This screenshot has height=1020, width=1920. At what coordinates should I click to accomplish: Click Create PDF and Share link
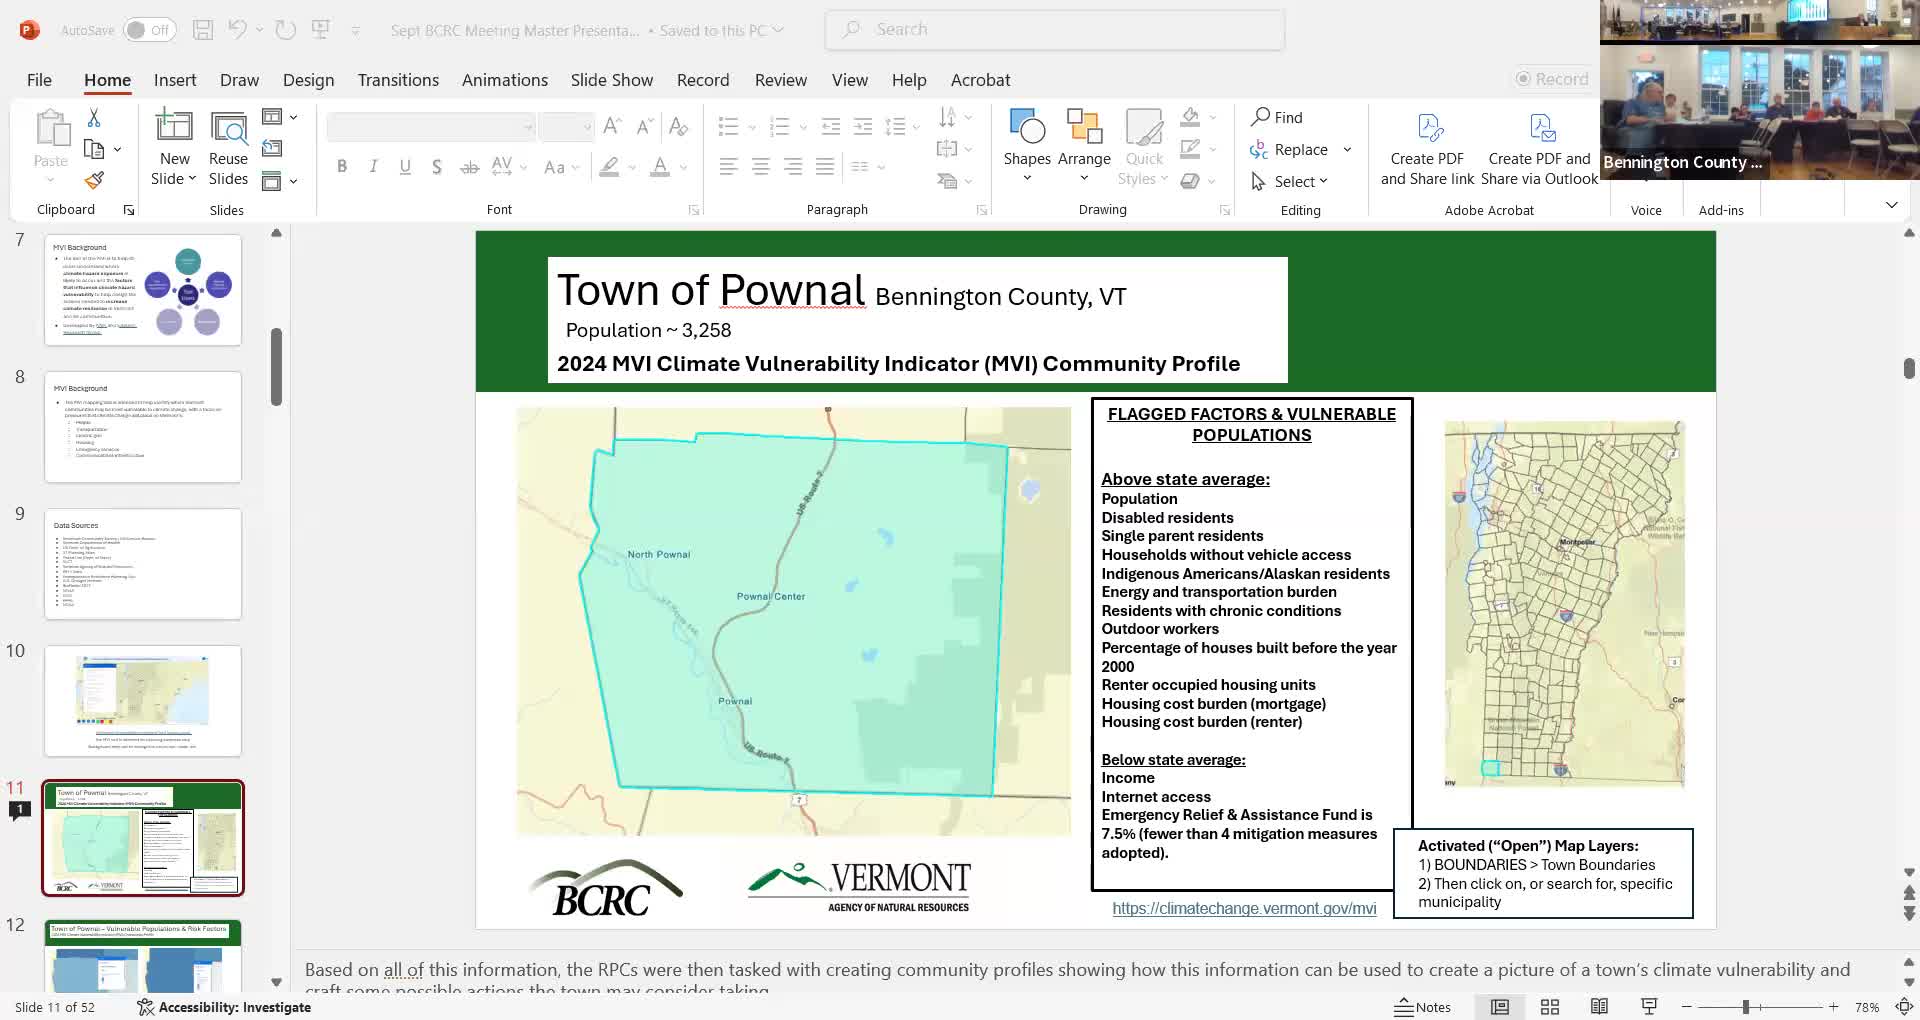tap(1427, 147)
